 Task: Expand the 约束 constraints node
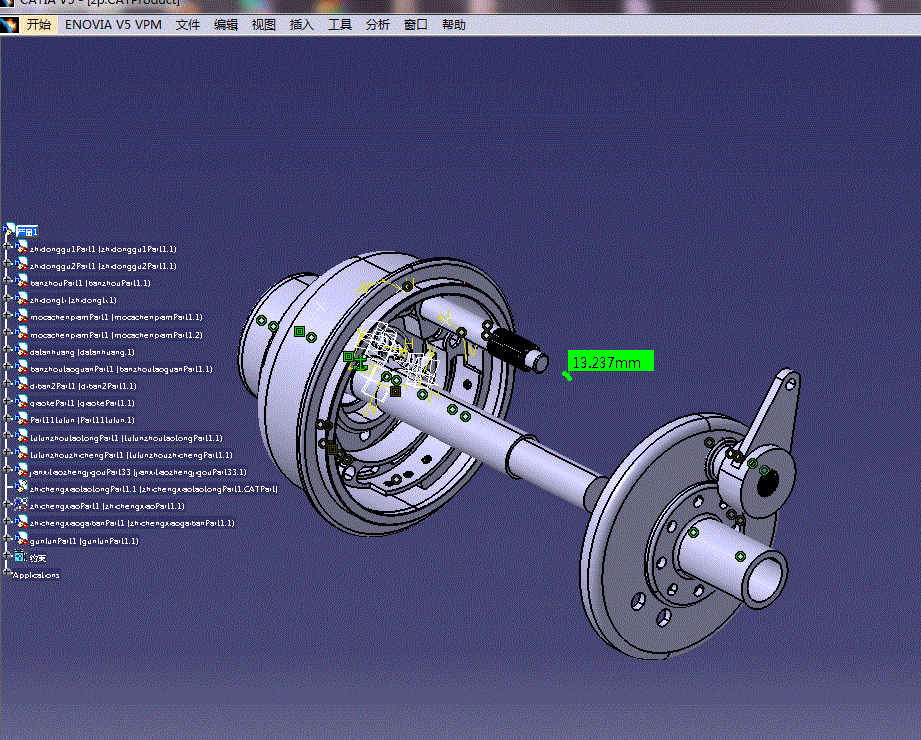pos(7,554)
